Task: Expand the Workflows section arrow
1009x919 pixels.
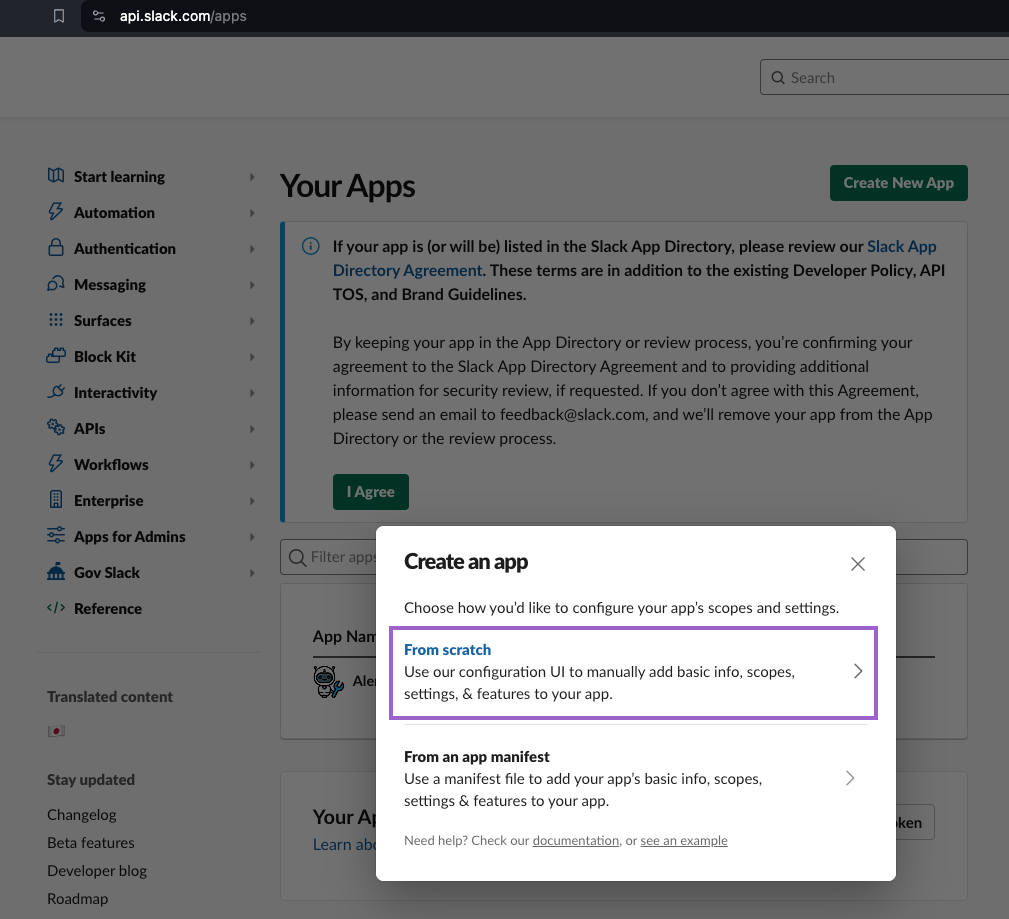Action: click(252, 465)
